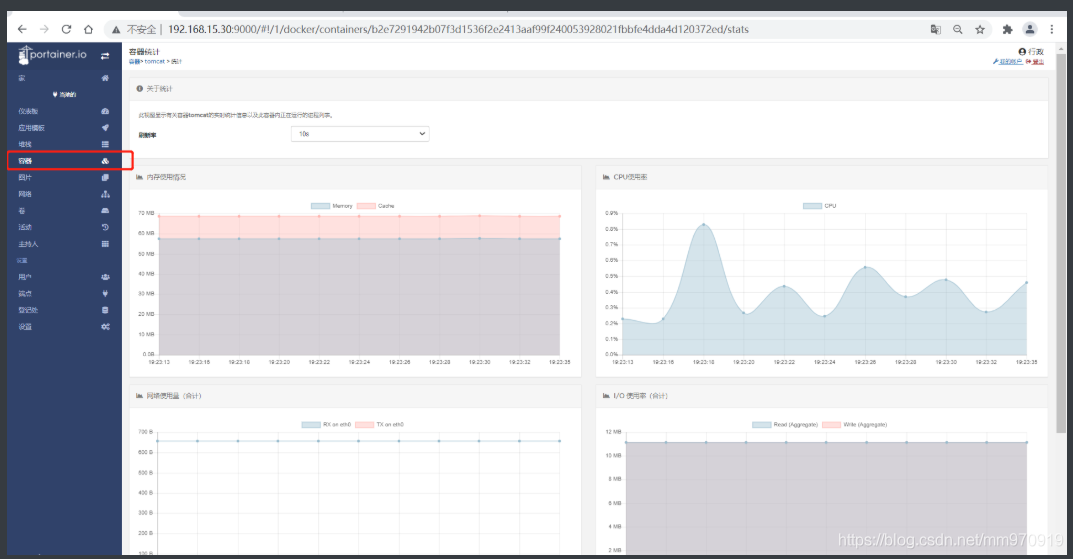Open Networks via the sitemap icon

point(105,194)
